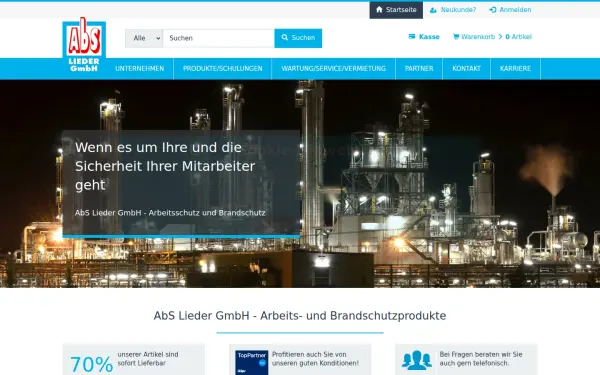Click the new customer icon beside Neukunde
600x375 pixels.
click(433, 10)
